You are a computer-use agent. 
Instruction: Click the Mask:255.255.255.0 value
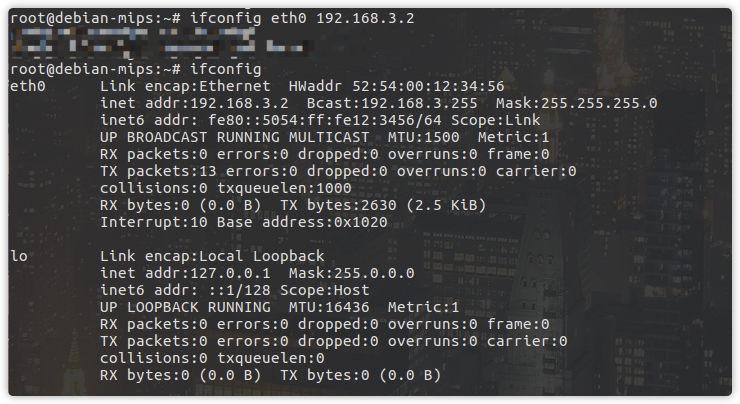tap(576, 103)
